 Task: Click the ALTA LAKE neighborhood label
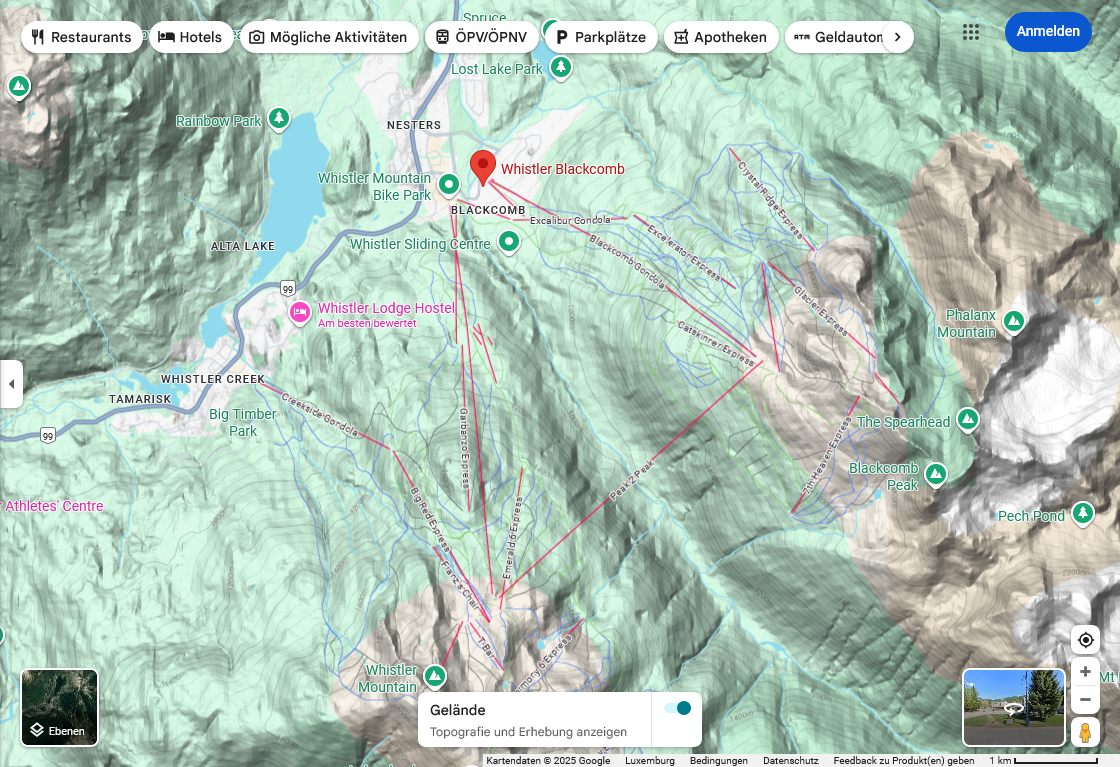coord(243,246)
